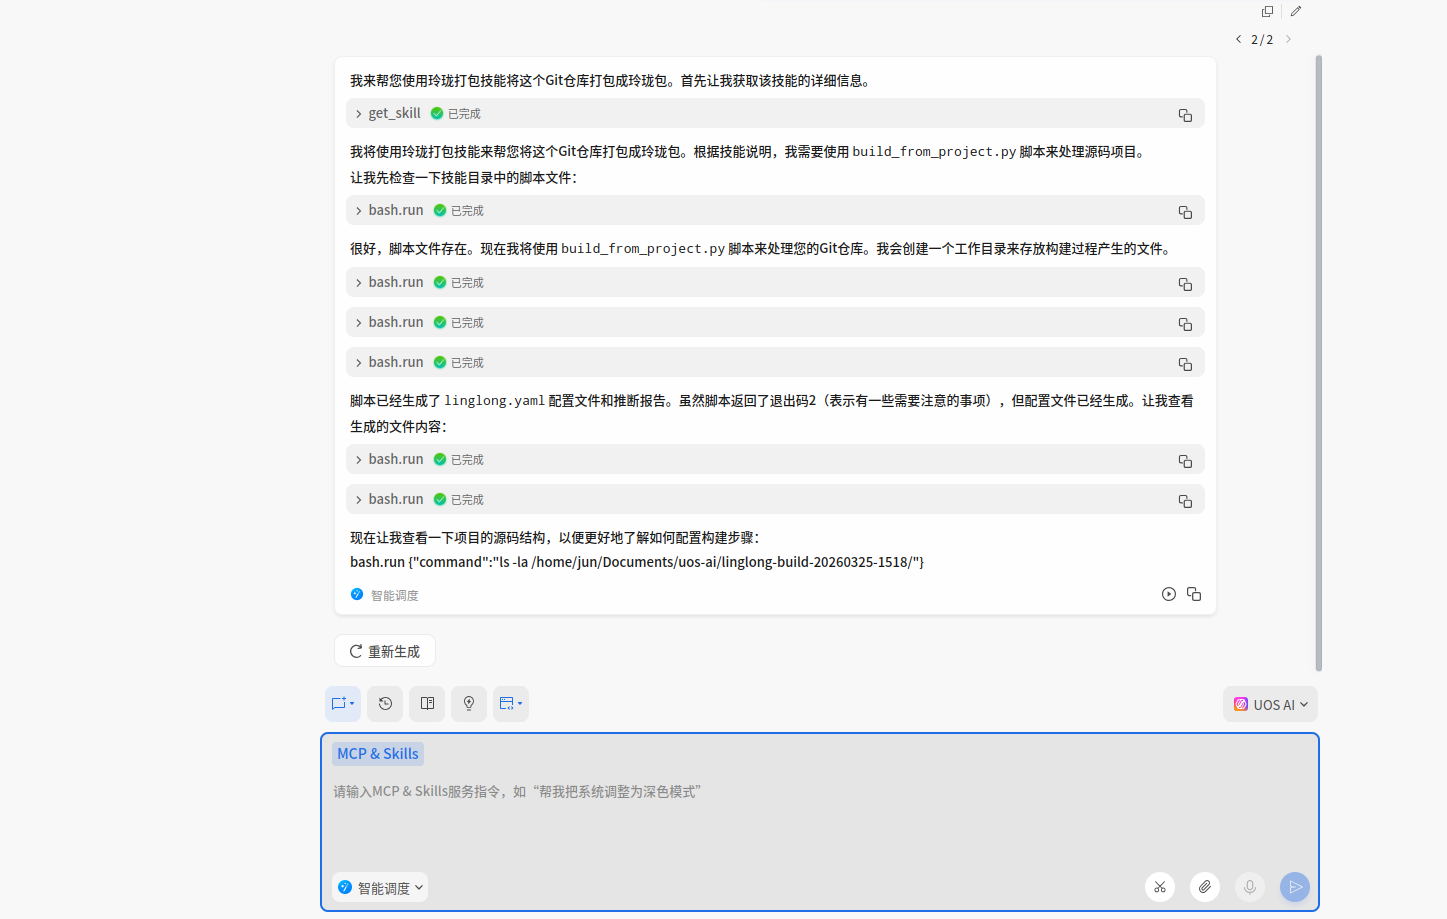
Task: Click the chat vertical scrollbar
Action: click(x=1319, y=364)
